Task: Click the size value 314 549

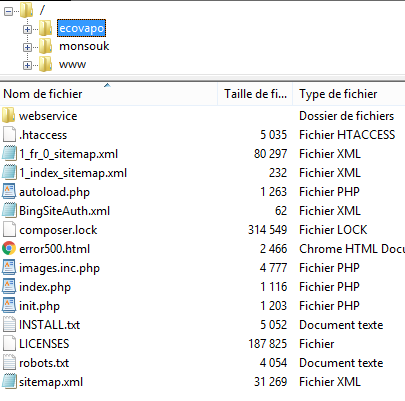Action: (267, 230)
